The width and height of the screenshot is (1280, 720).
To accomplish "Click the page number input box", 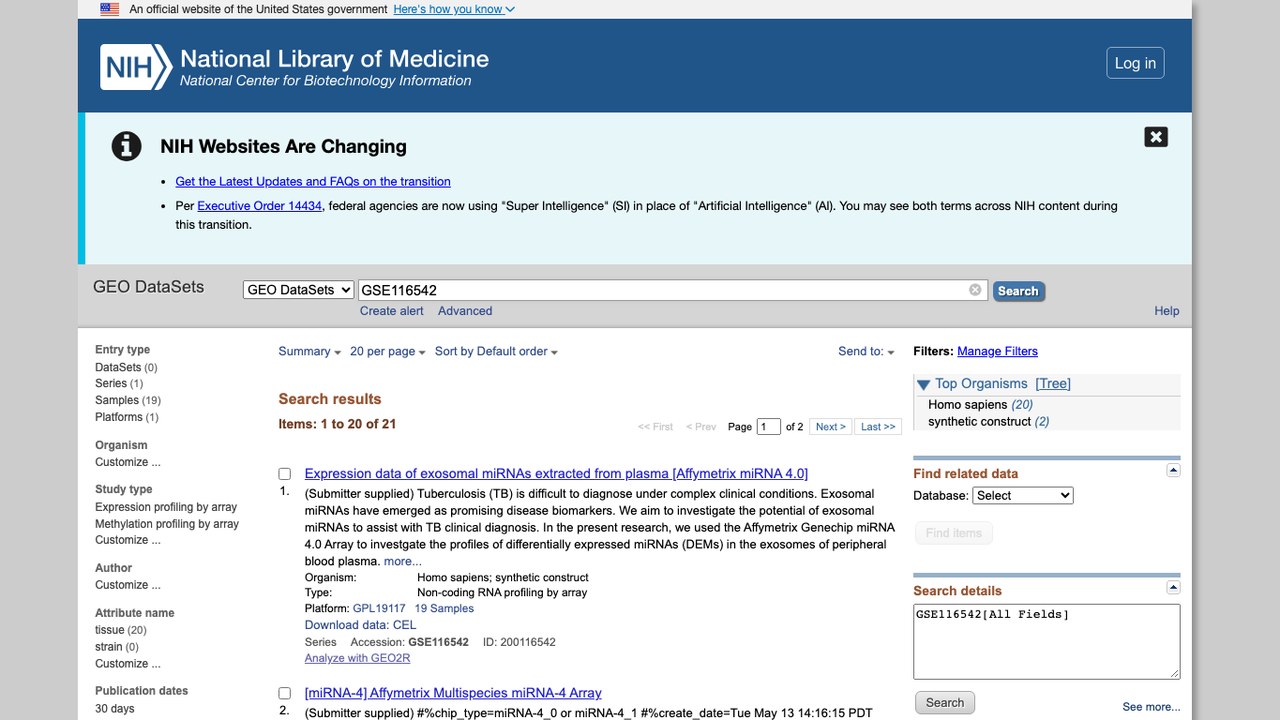I will click(x=769, y=427).
